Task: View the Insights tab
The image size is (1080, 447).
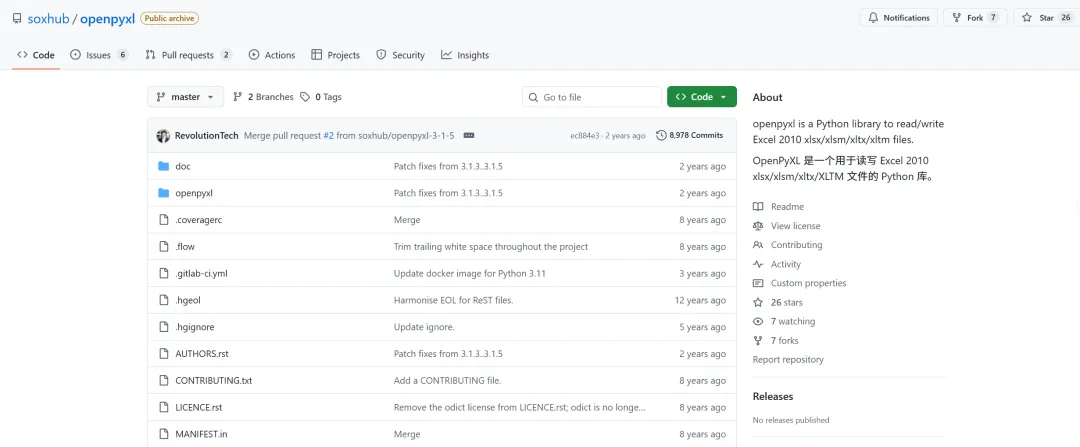Action: pyautogui.click(x=465, y=55)
